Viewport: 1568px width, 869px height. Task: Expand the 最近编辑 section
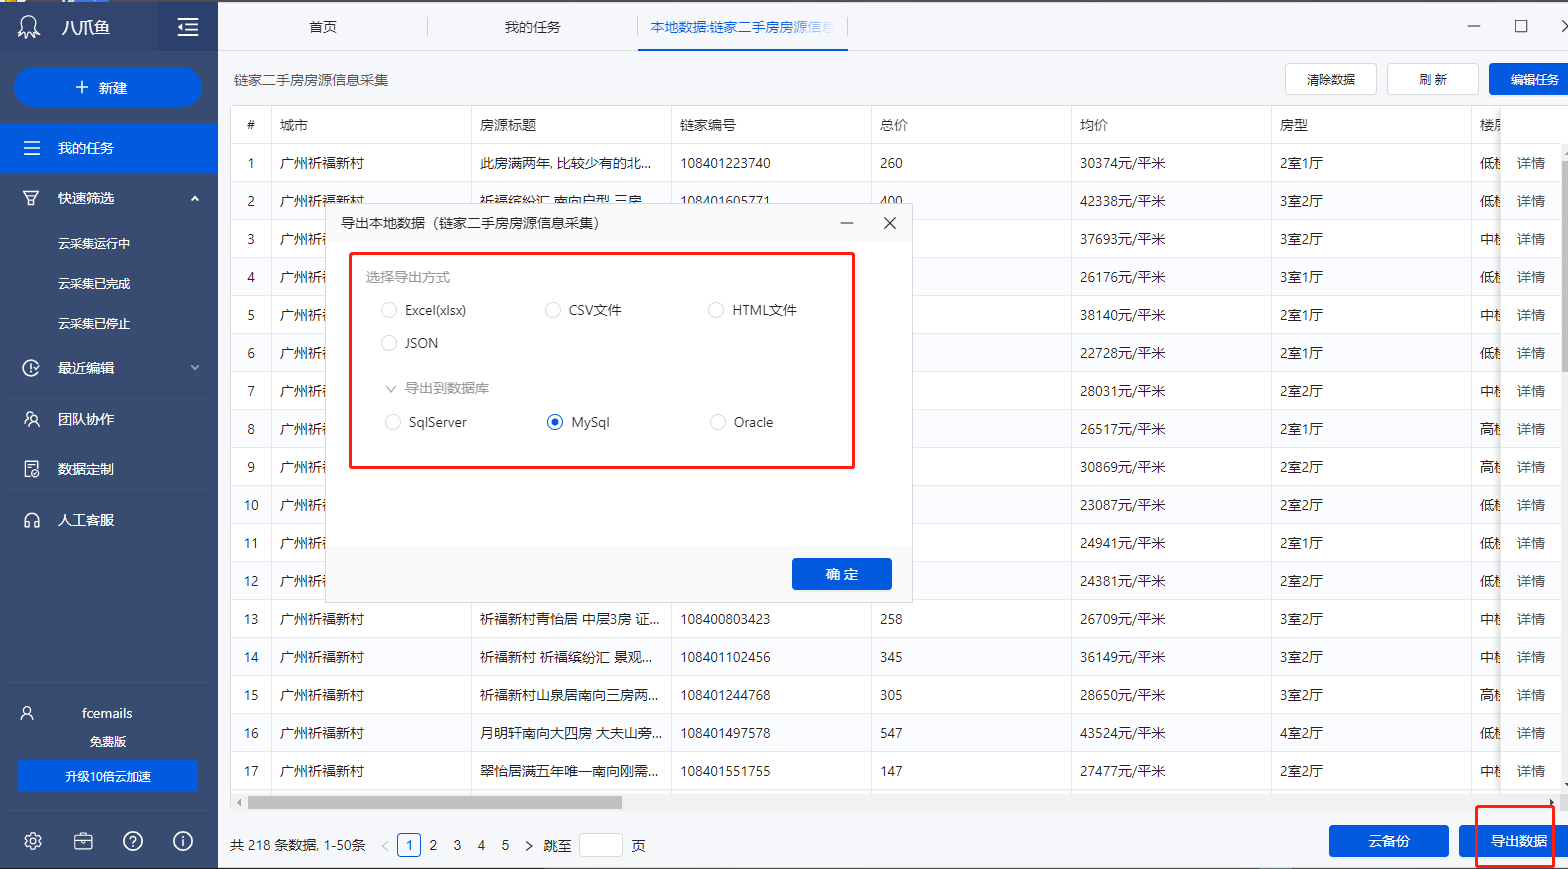195,368
